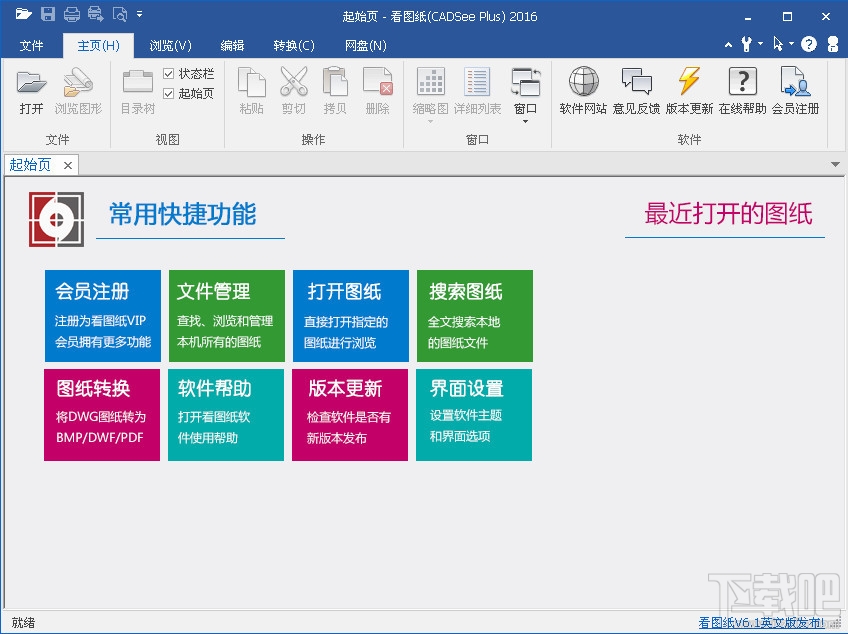This screenshot has height=634, width=848.
Task: Click the 打开图纸 open drawing tile
Action: [349, 315]
